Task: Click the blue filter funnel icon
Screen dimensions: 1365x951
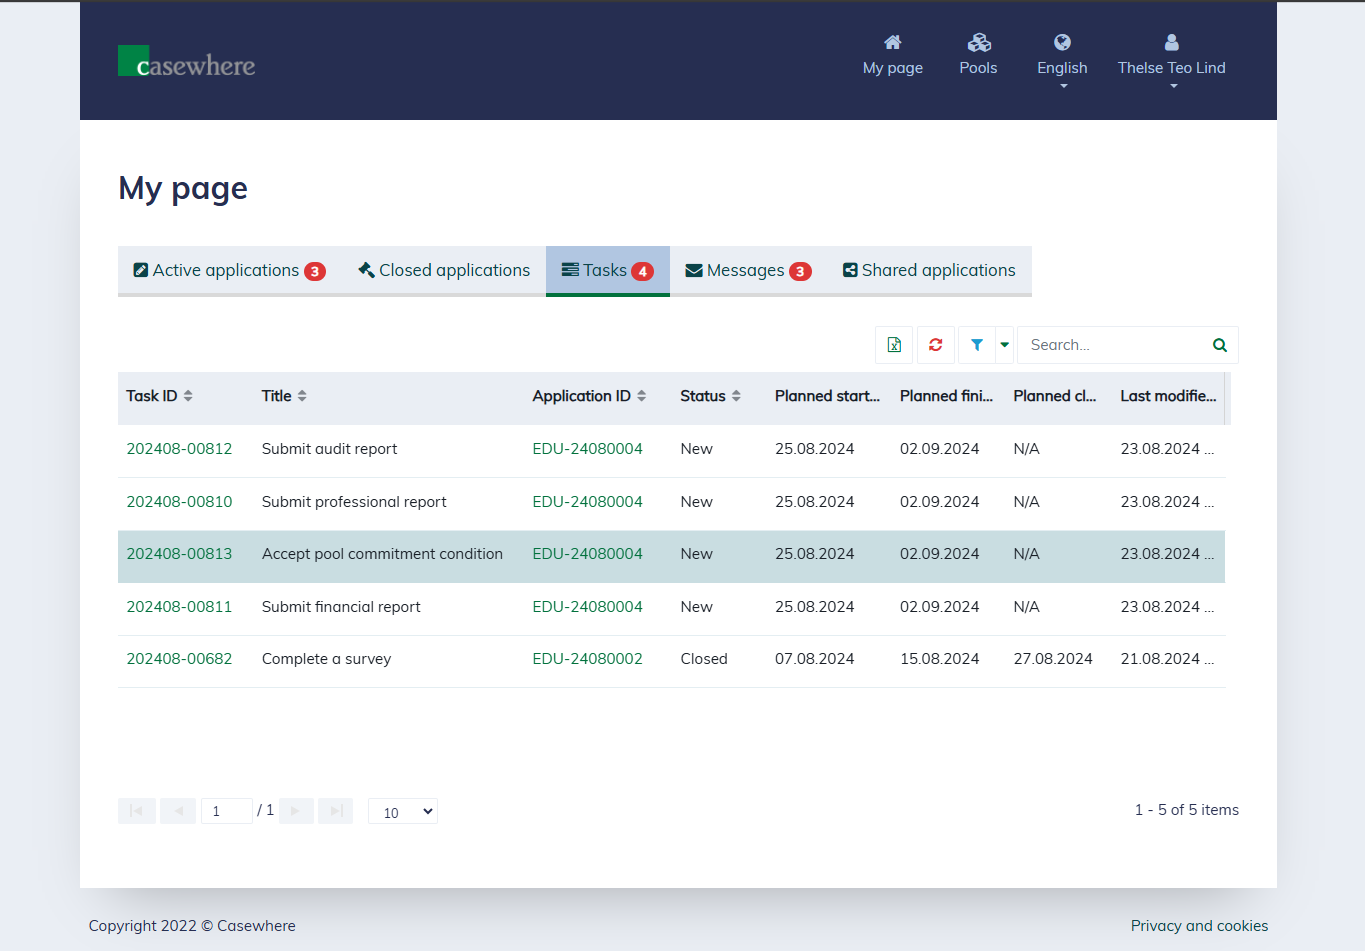Action: pyautogui.click(x=976, y=345)
